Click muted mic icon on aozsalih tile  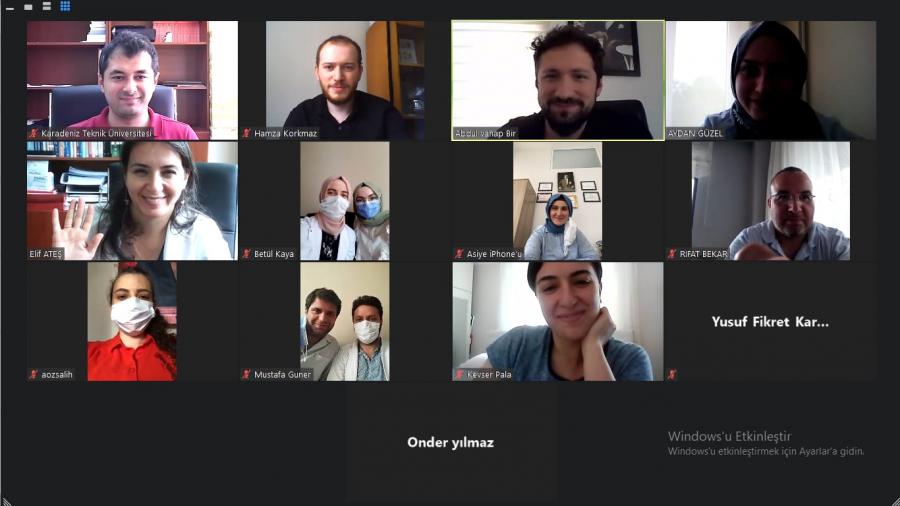click(34, 374)
